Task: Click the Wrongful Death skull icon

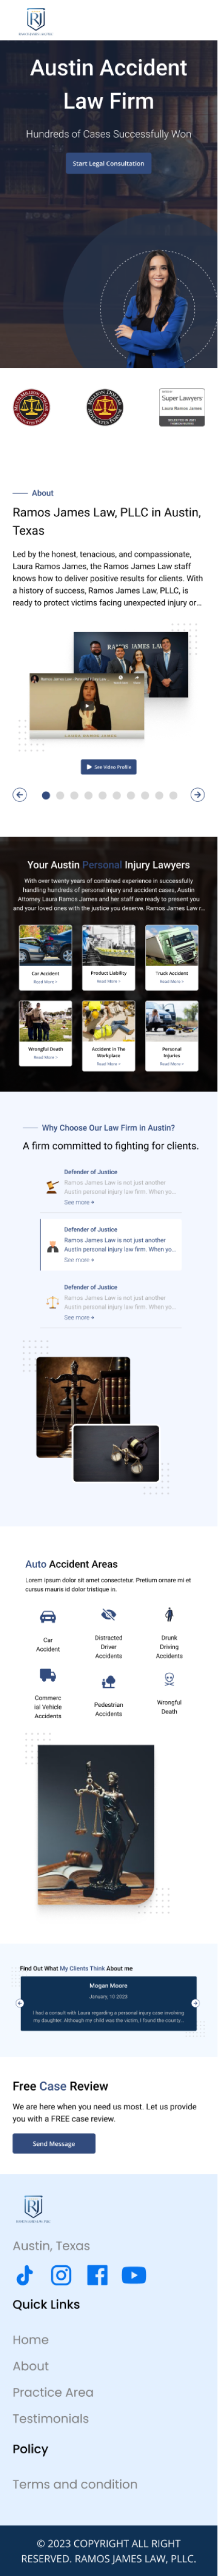Action: [169, 1680]
